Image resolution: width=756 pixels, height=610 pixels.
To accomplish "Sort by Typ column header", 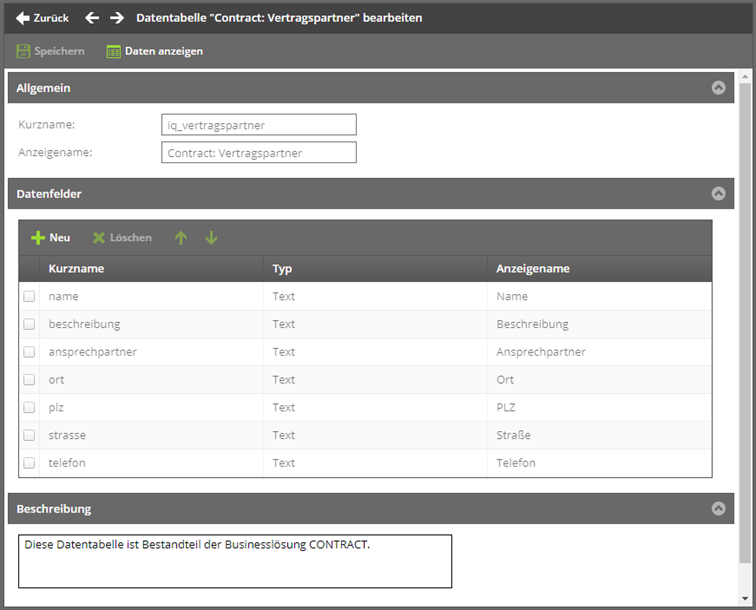I will point(375,269).
